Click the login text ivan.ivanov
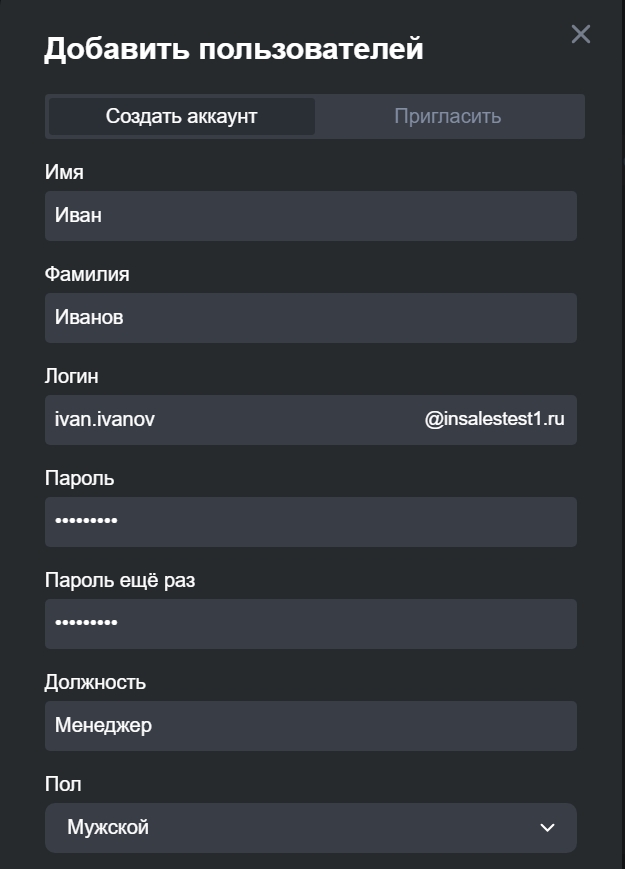Image resolution: width=625 pixels, height=869 pixels. click(x=105, y=420)
